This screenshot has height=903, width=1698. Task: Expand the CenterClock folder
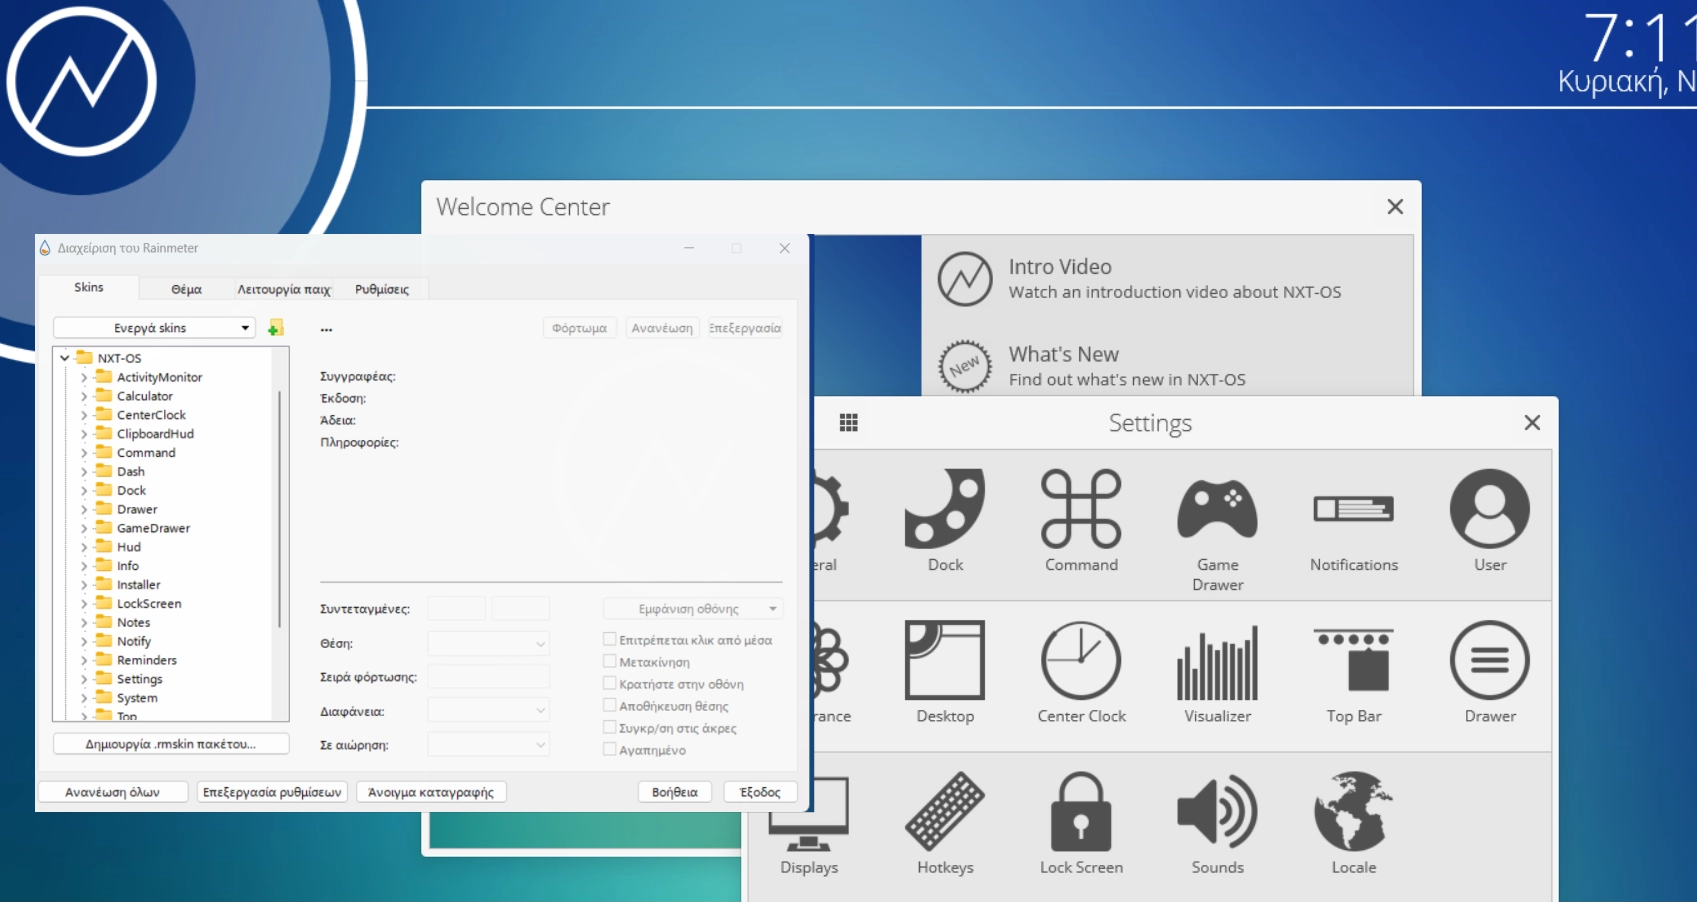coord(84,415)
